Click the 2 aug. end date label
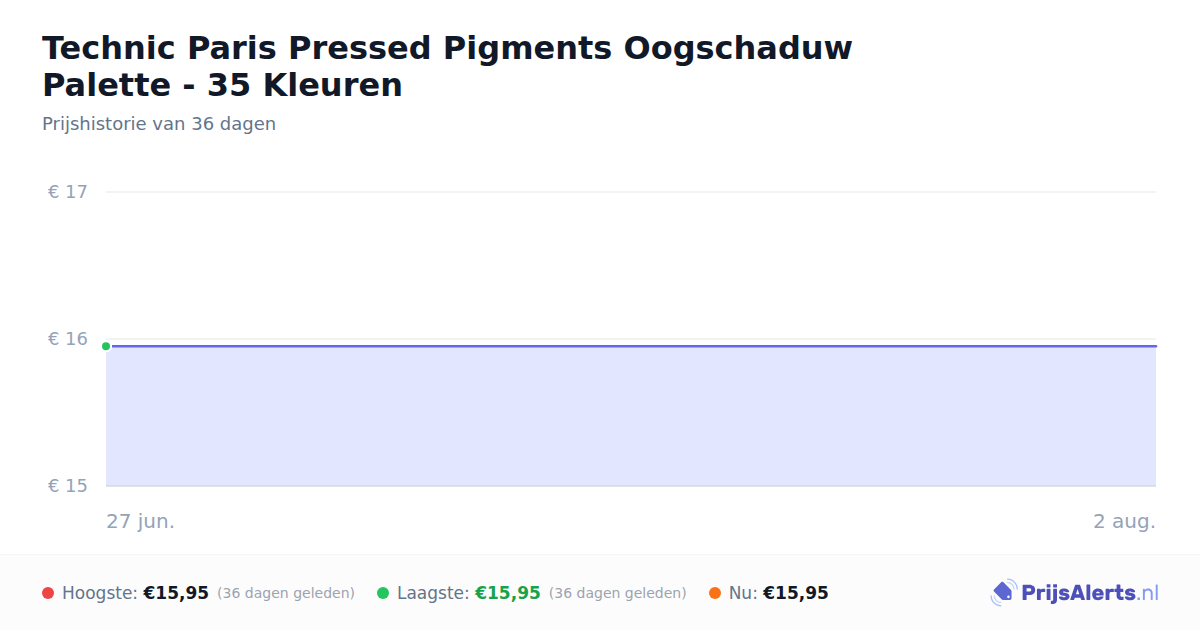 click(1124, 521)
